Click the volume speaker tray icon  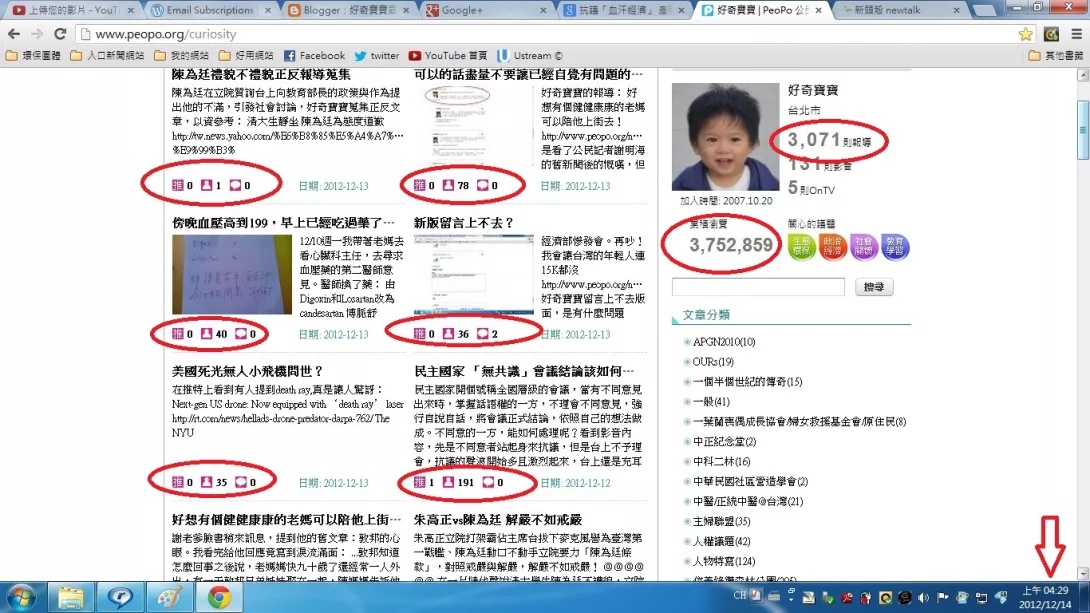tap(923, 597)
